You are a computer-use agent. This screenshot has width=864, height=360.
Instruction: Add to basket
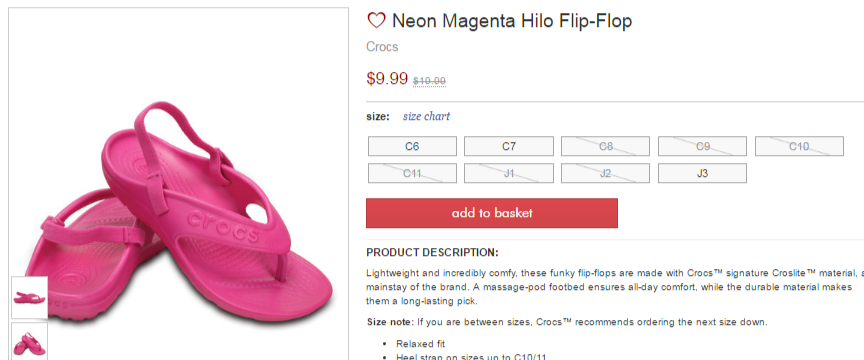point(492,213)
